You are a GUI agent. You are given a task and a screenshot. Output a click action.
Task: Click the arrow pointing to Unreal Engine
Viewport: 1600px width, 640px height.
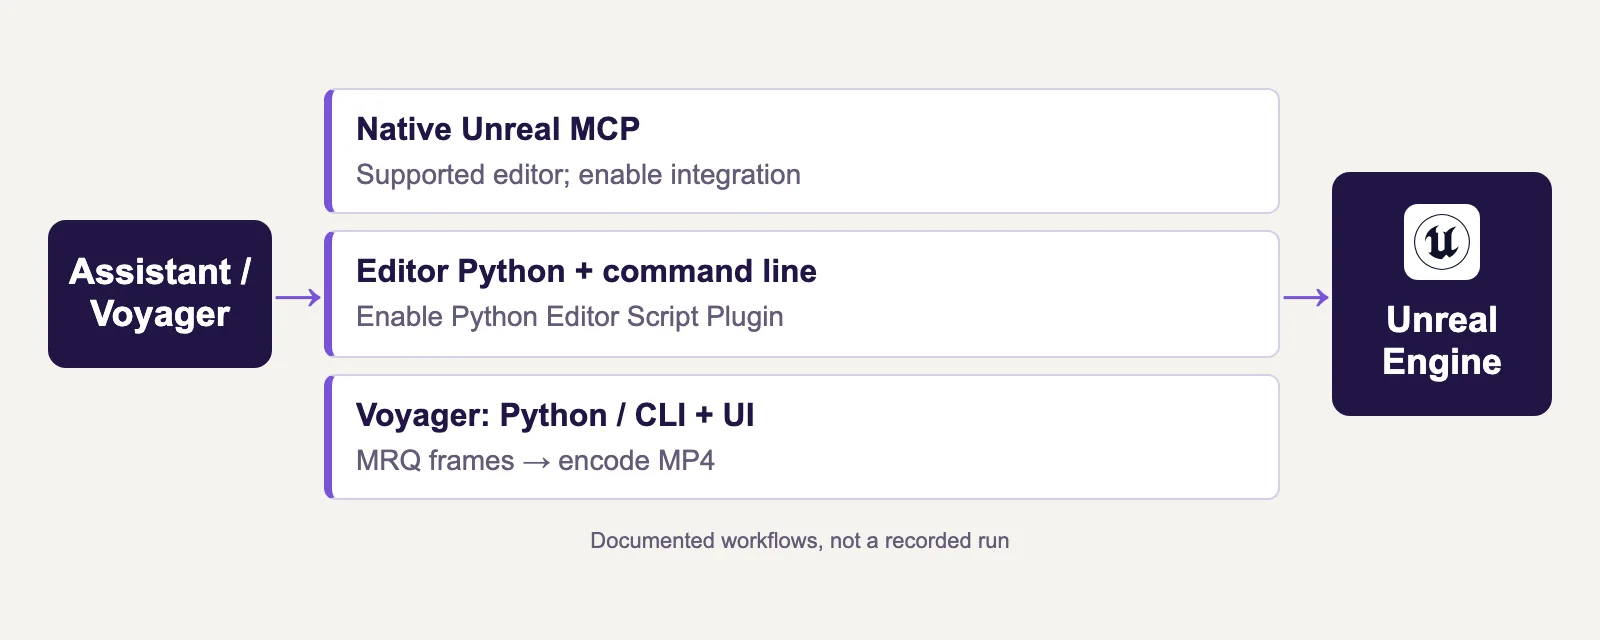tap(1306, 297)
